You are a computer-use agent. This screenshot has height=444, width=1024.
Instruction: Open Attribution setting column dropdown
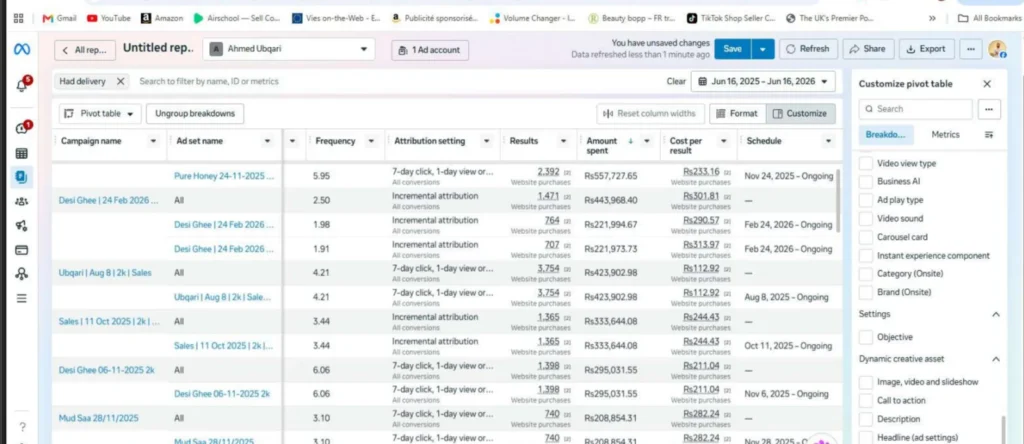click(487, 141)
